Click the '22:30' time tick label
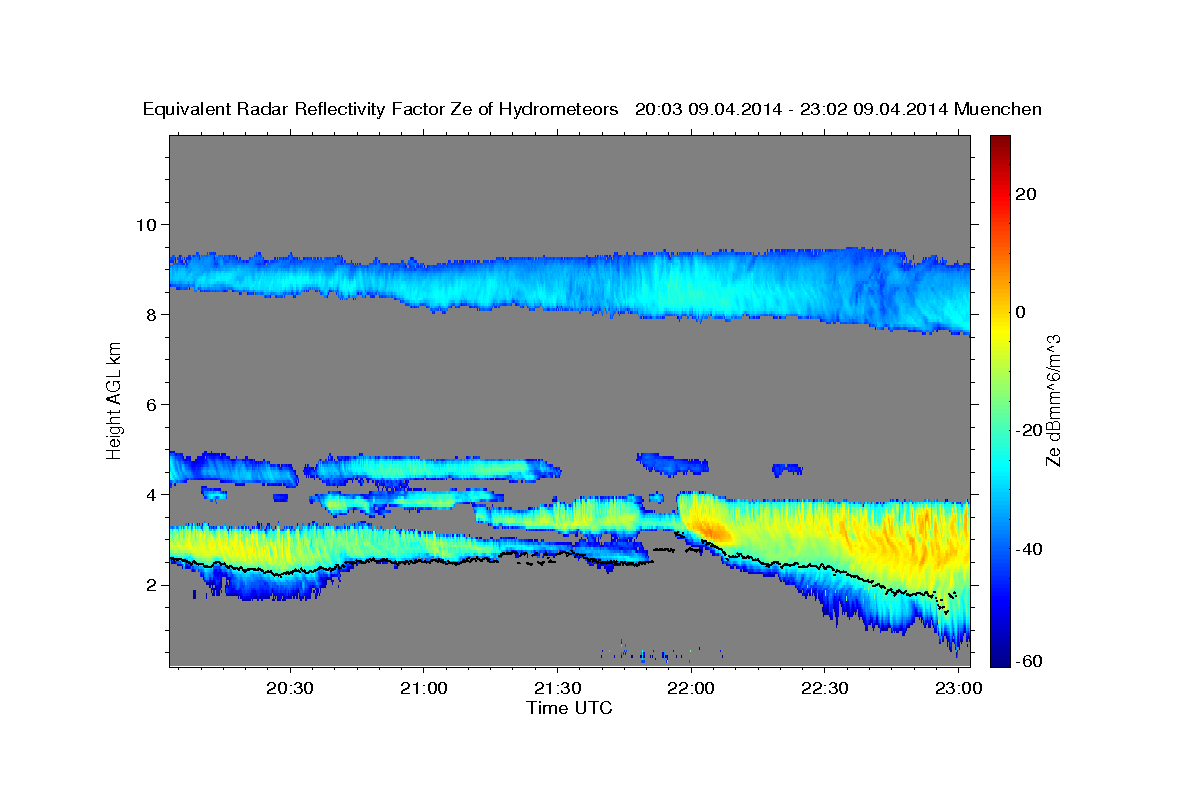The width and height of the screenshot is (1200, 800). pos(824,689)
